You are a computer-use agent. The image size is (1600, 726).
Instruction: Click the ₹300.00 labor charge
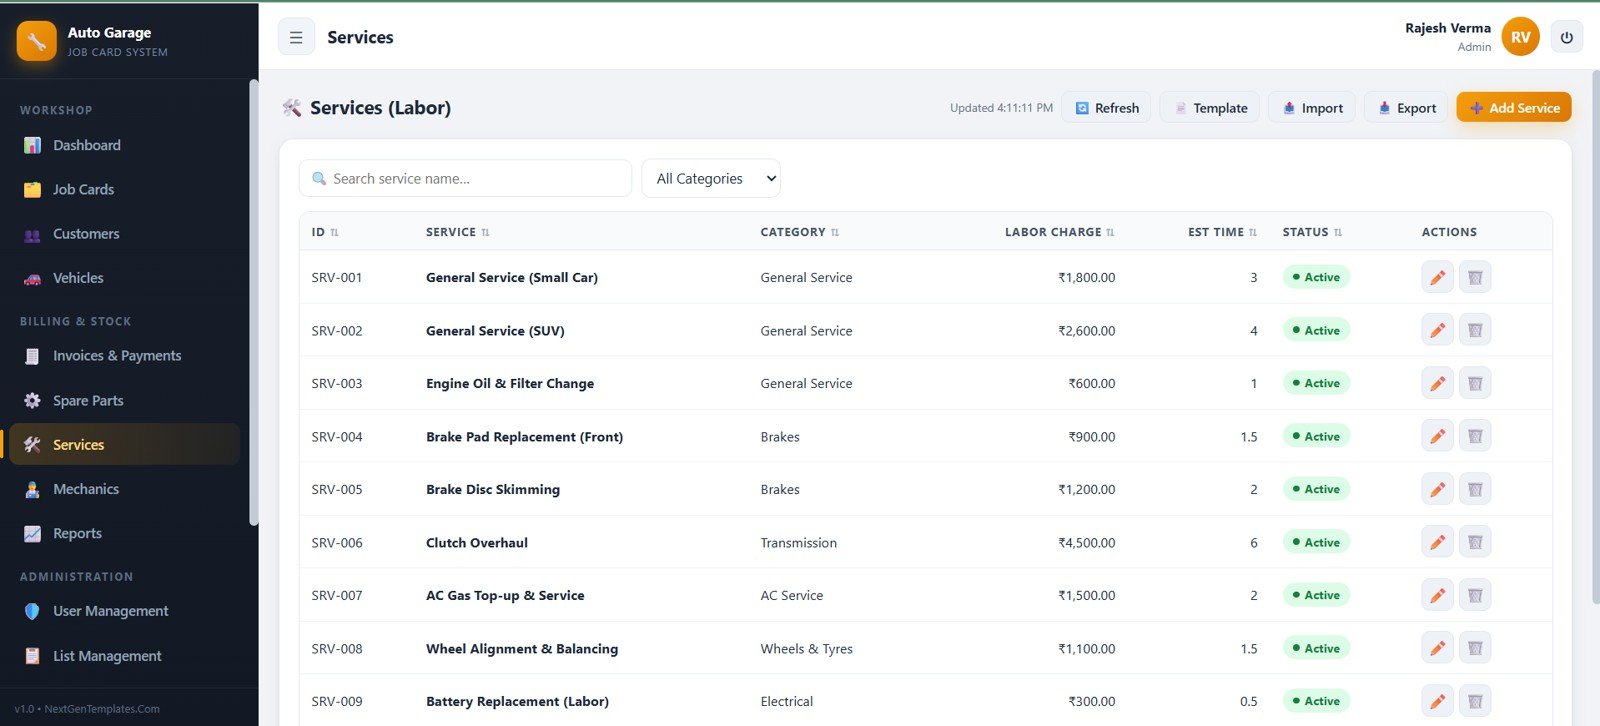[1092, 702]
